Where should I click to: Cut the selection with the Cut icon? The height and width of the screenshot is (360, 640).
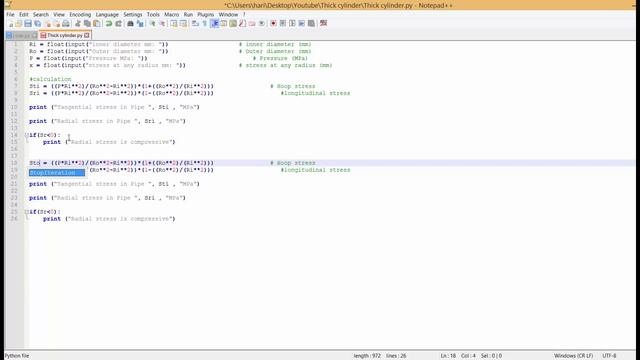tap(78, 24)
